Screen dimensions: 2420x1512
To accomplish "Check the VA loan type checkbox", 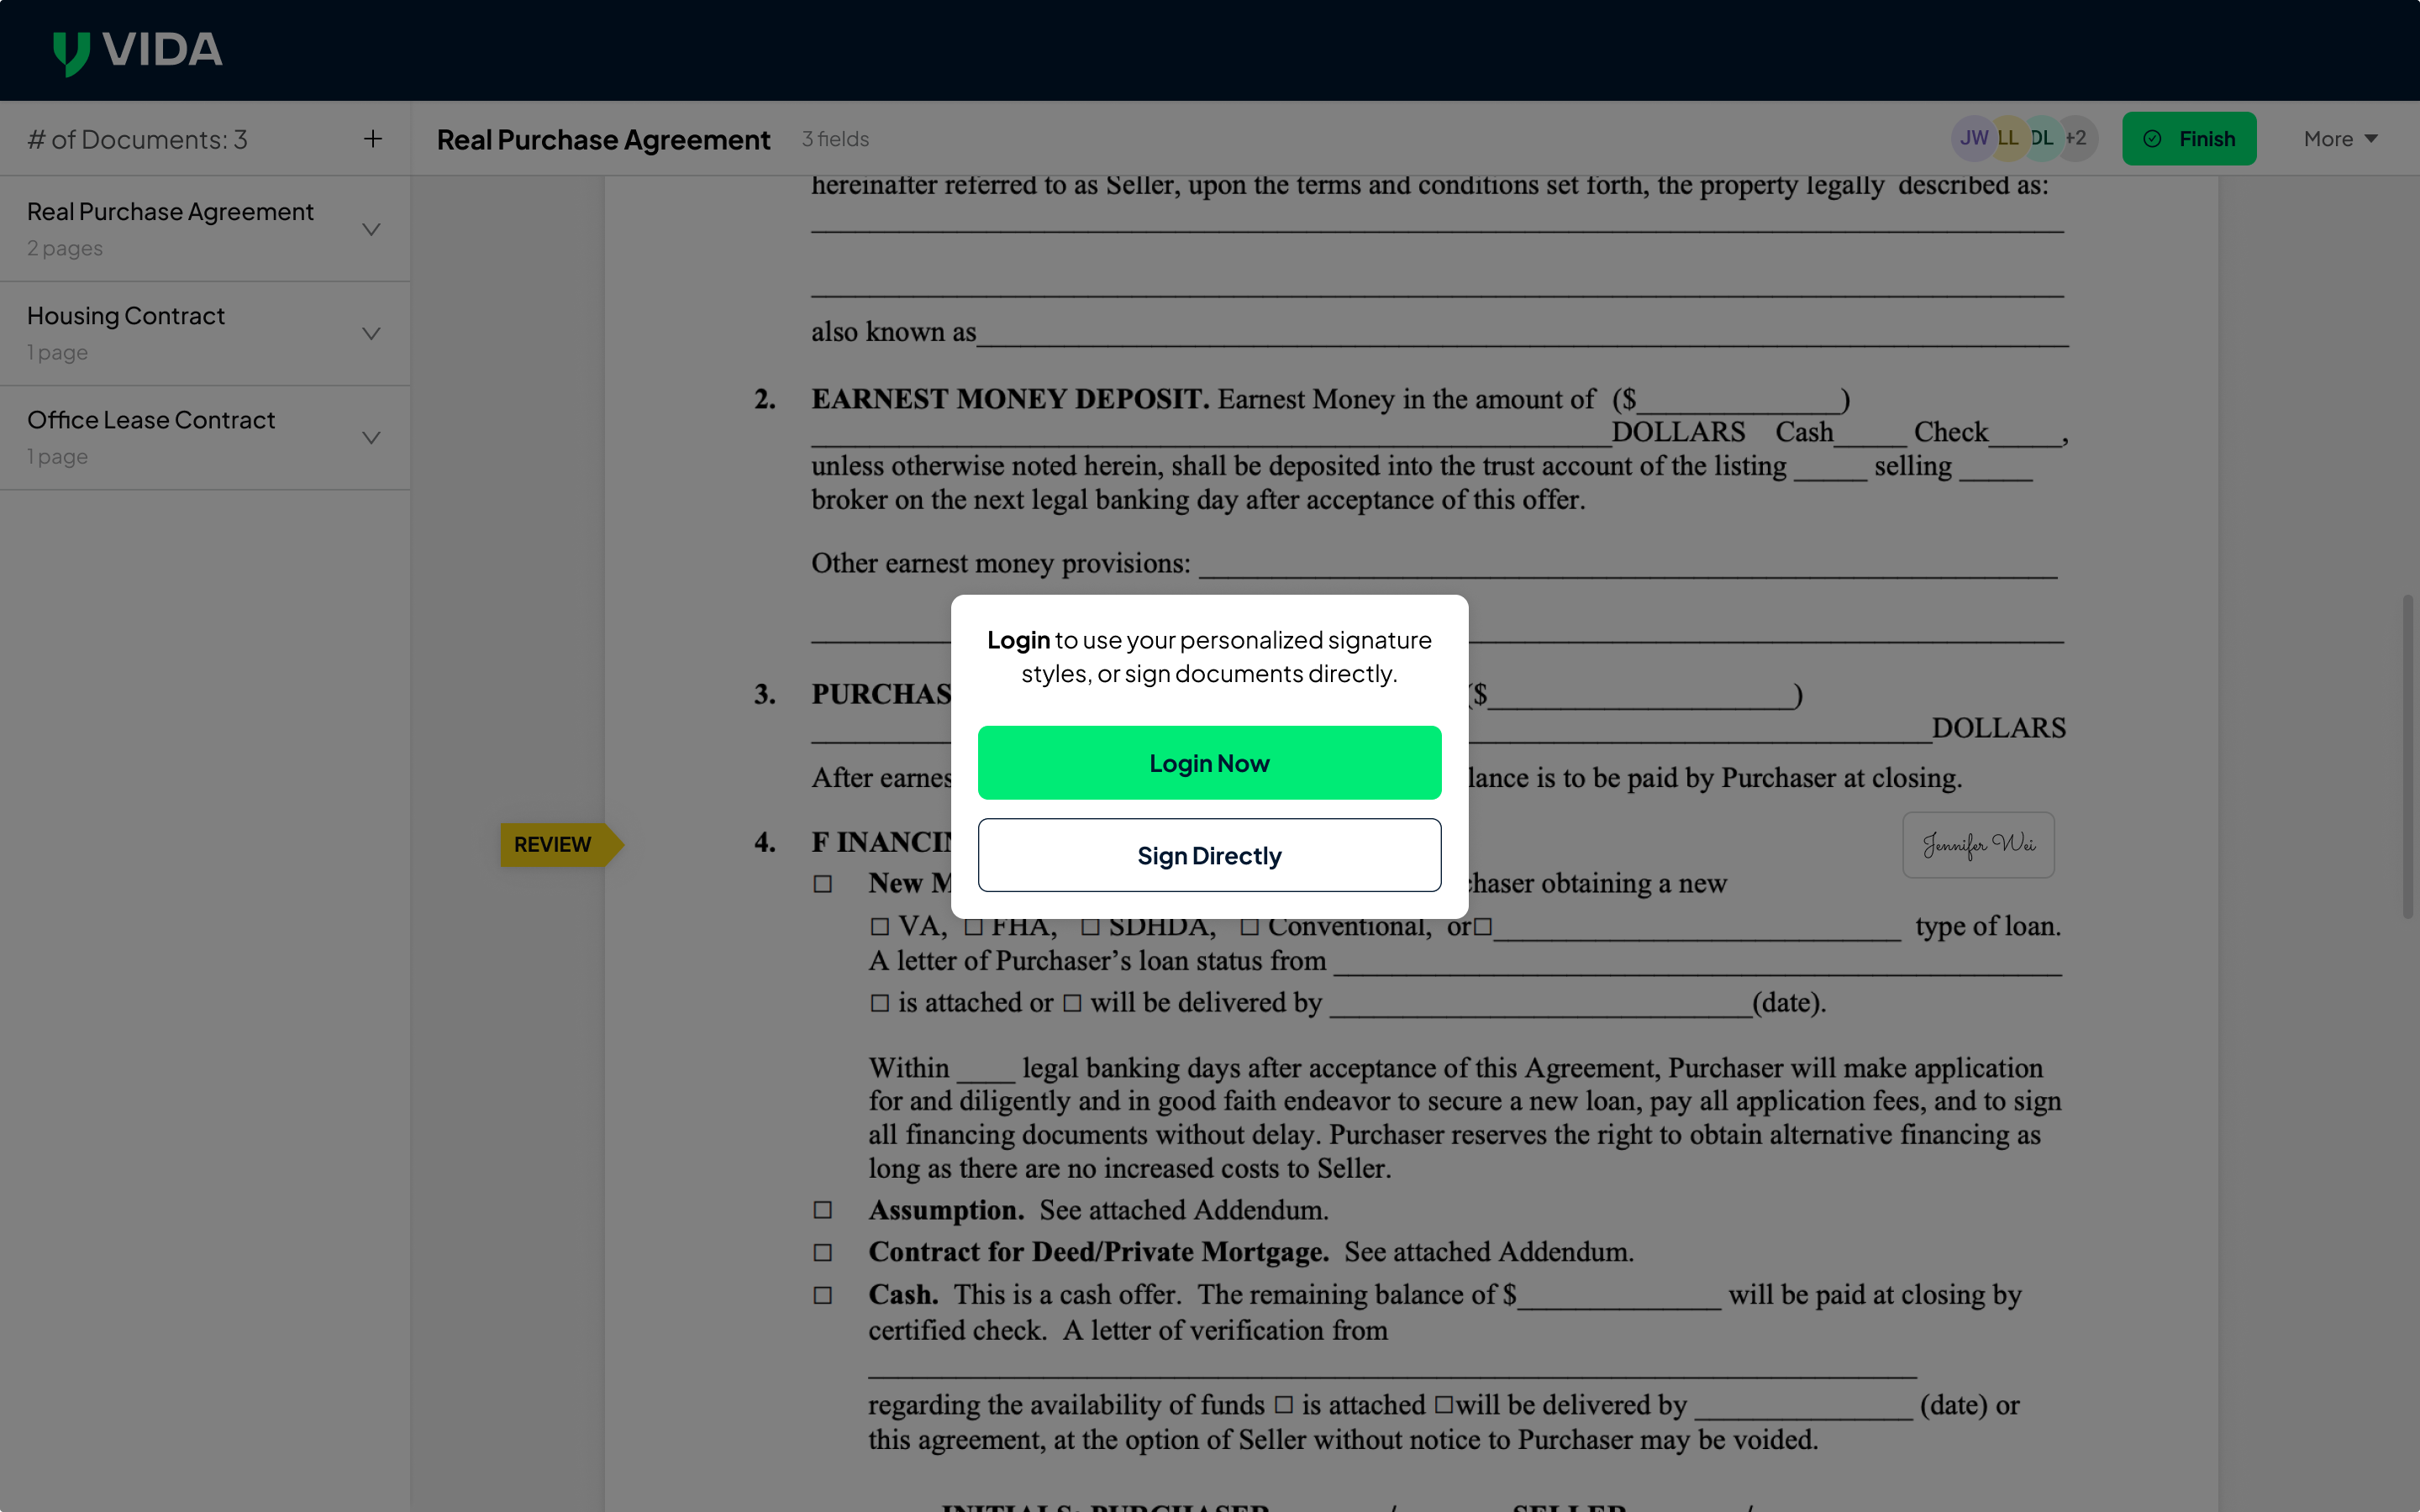I will [x=880, y=926].
